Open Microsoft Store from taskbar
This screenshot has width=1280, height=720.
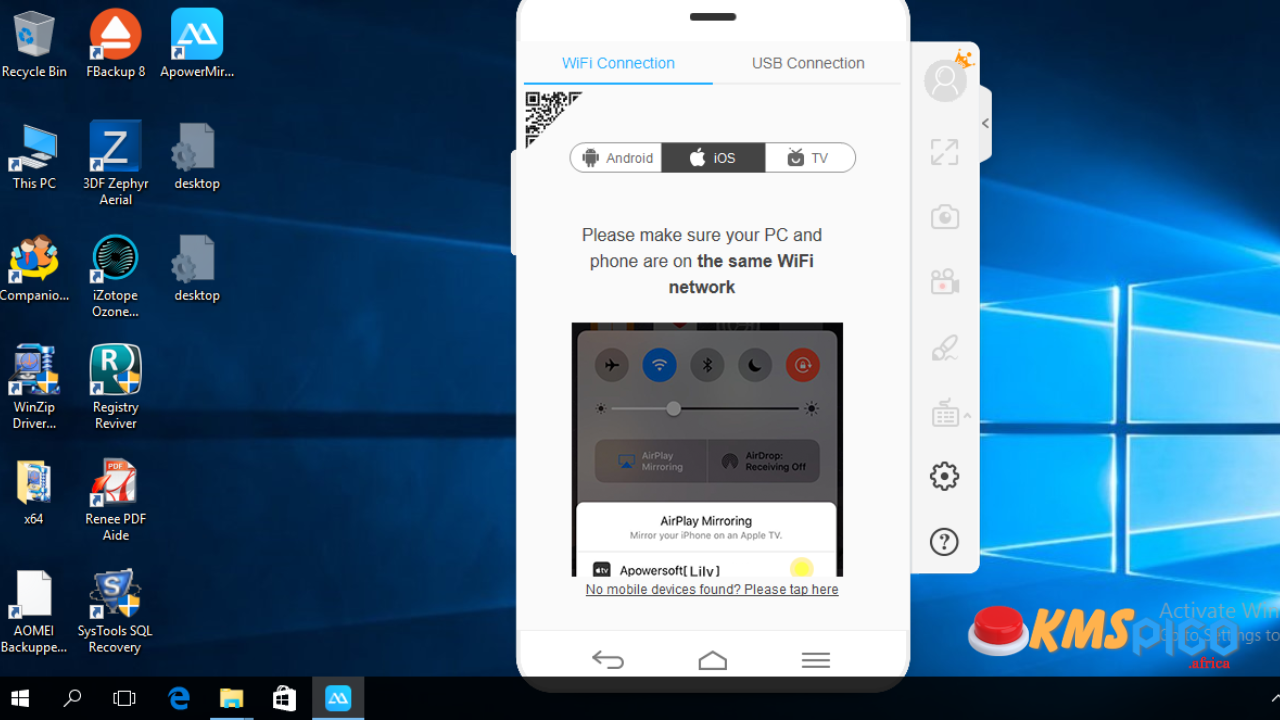(x=284, y=698)
